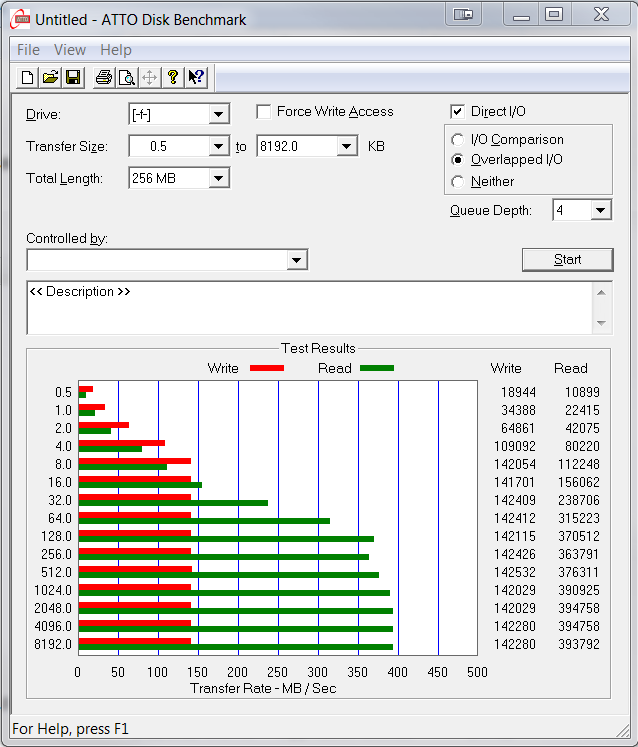Choose the Neither radio option
The height and width of the screenshot is (747, 638).
458,182
